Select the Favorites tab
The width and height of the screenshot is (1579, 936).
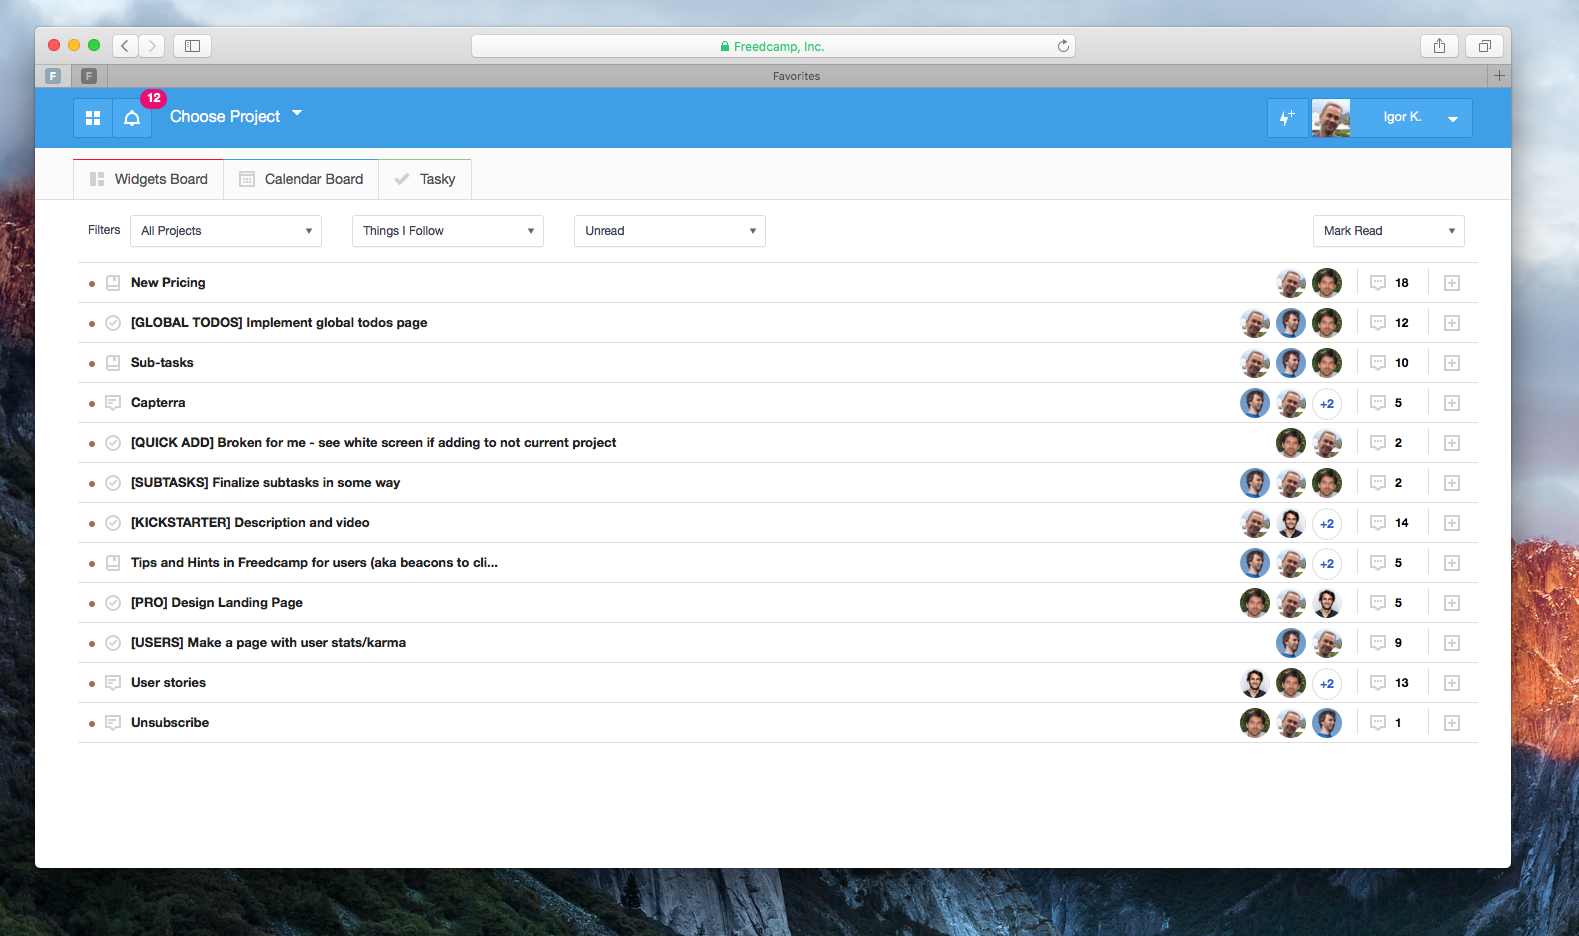pyautogui.click(x=797, y=76)
